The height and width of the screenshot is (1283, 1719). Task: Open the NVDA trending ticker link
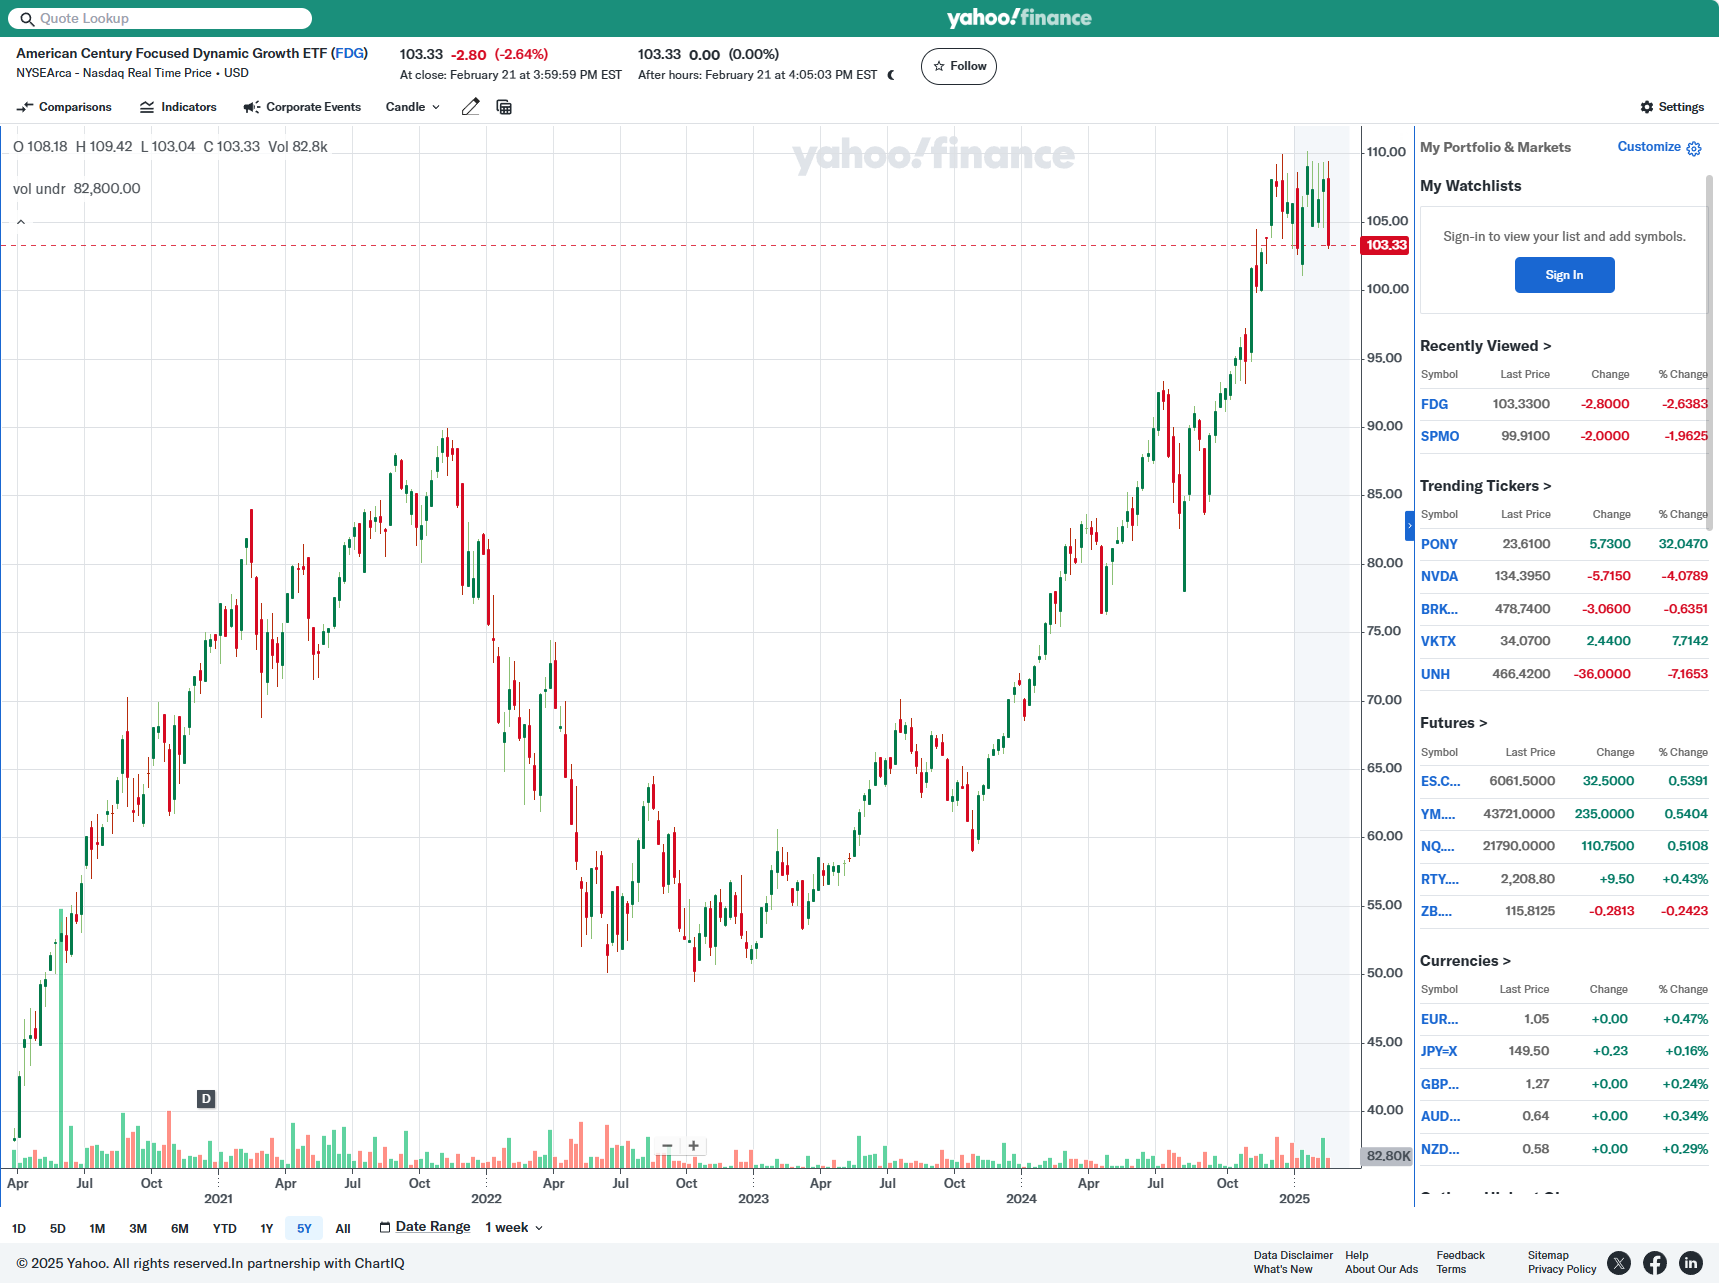(x=1439, y=576)
